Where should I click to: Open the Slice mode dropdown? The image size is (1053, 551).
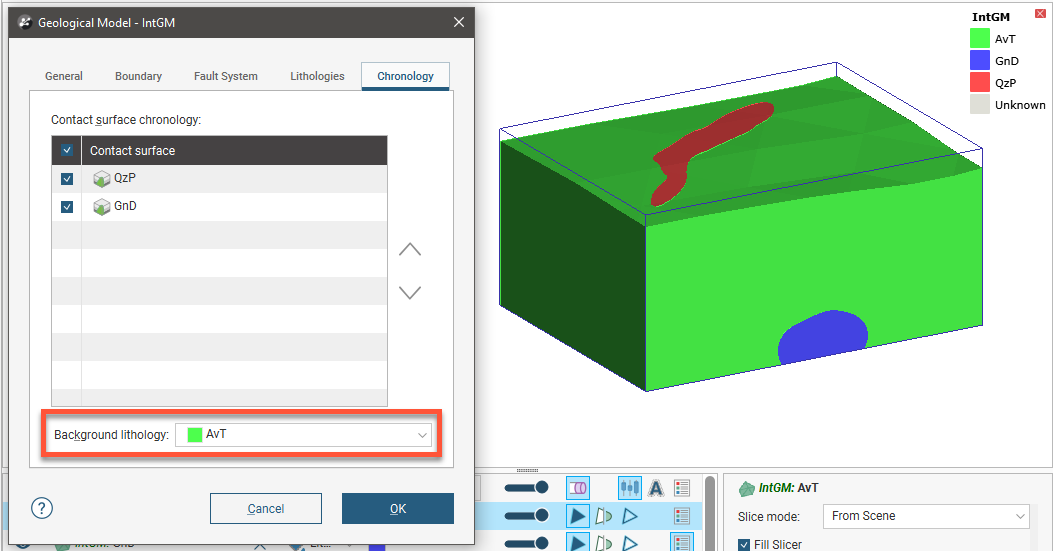(x=925, y=516)
